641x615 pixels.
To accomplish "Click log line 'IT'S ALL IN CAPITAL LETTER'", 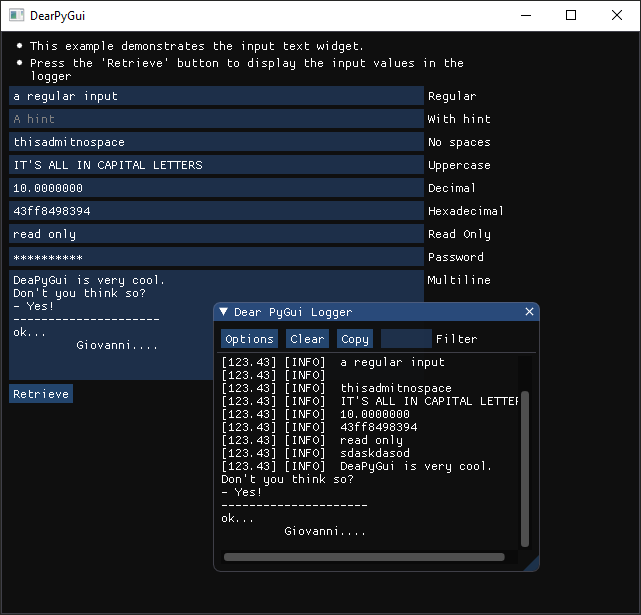I will (429, 401).
